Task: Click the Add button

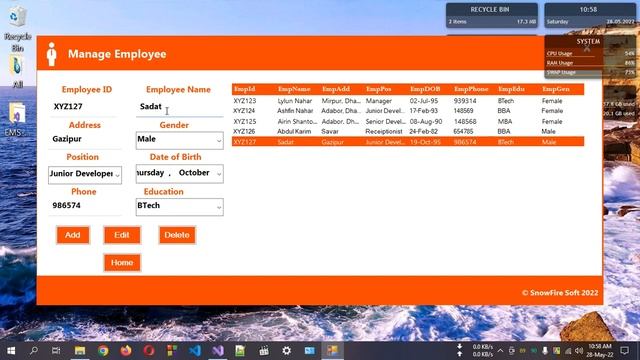Action: click(x=73, y=235)
